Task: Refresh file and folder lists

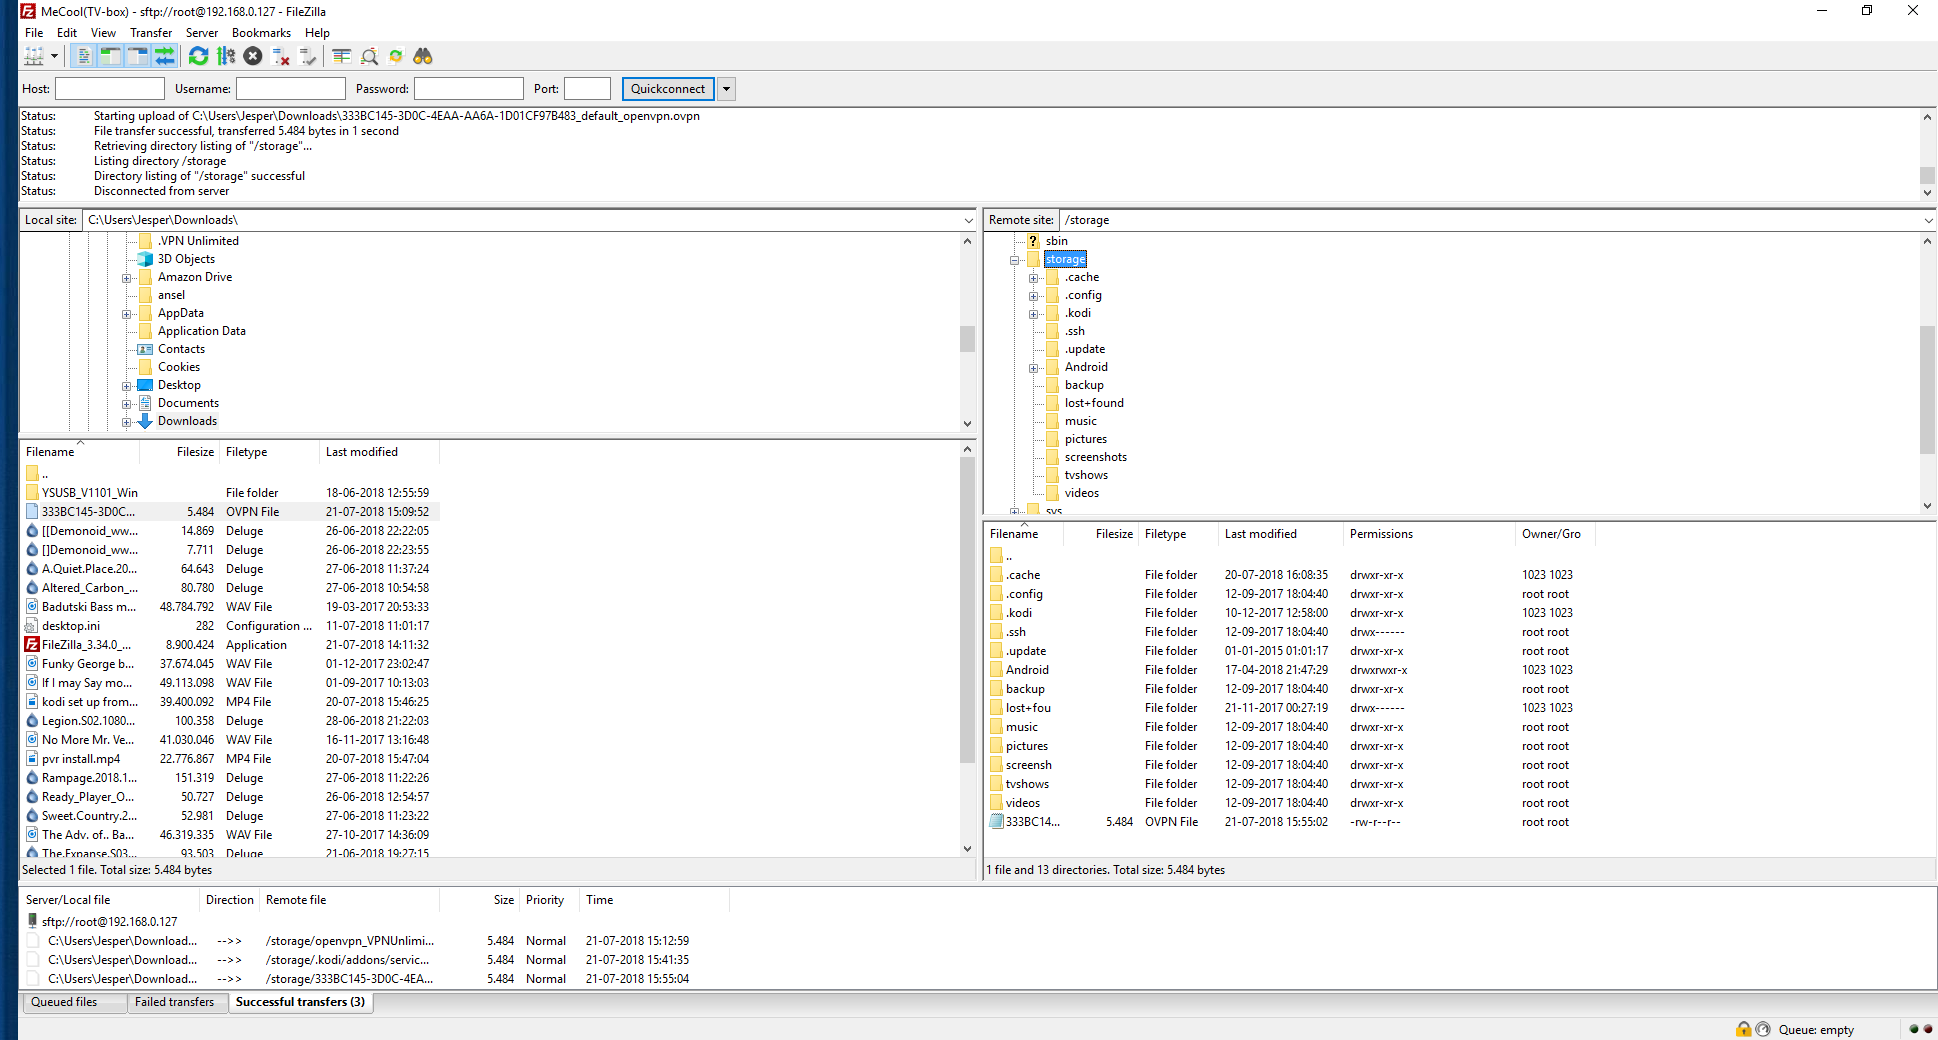Action: (198, 57)
